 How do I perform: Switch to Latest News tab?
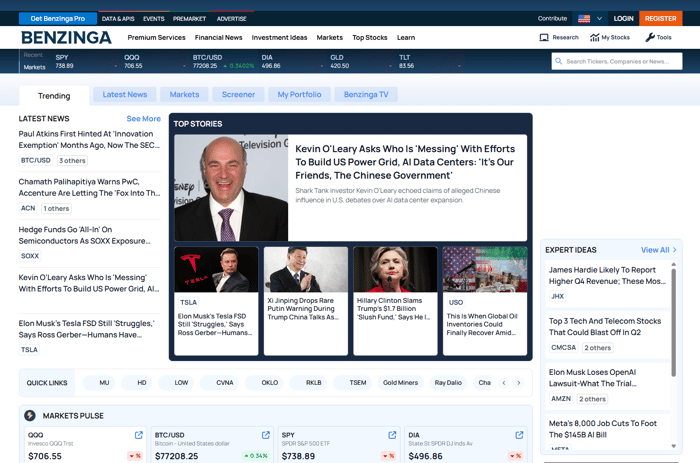tap(125, 95)
